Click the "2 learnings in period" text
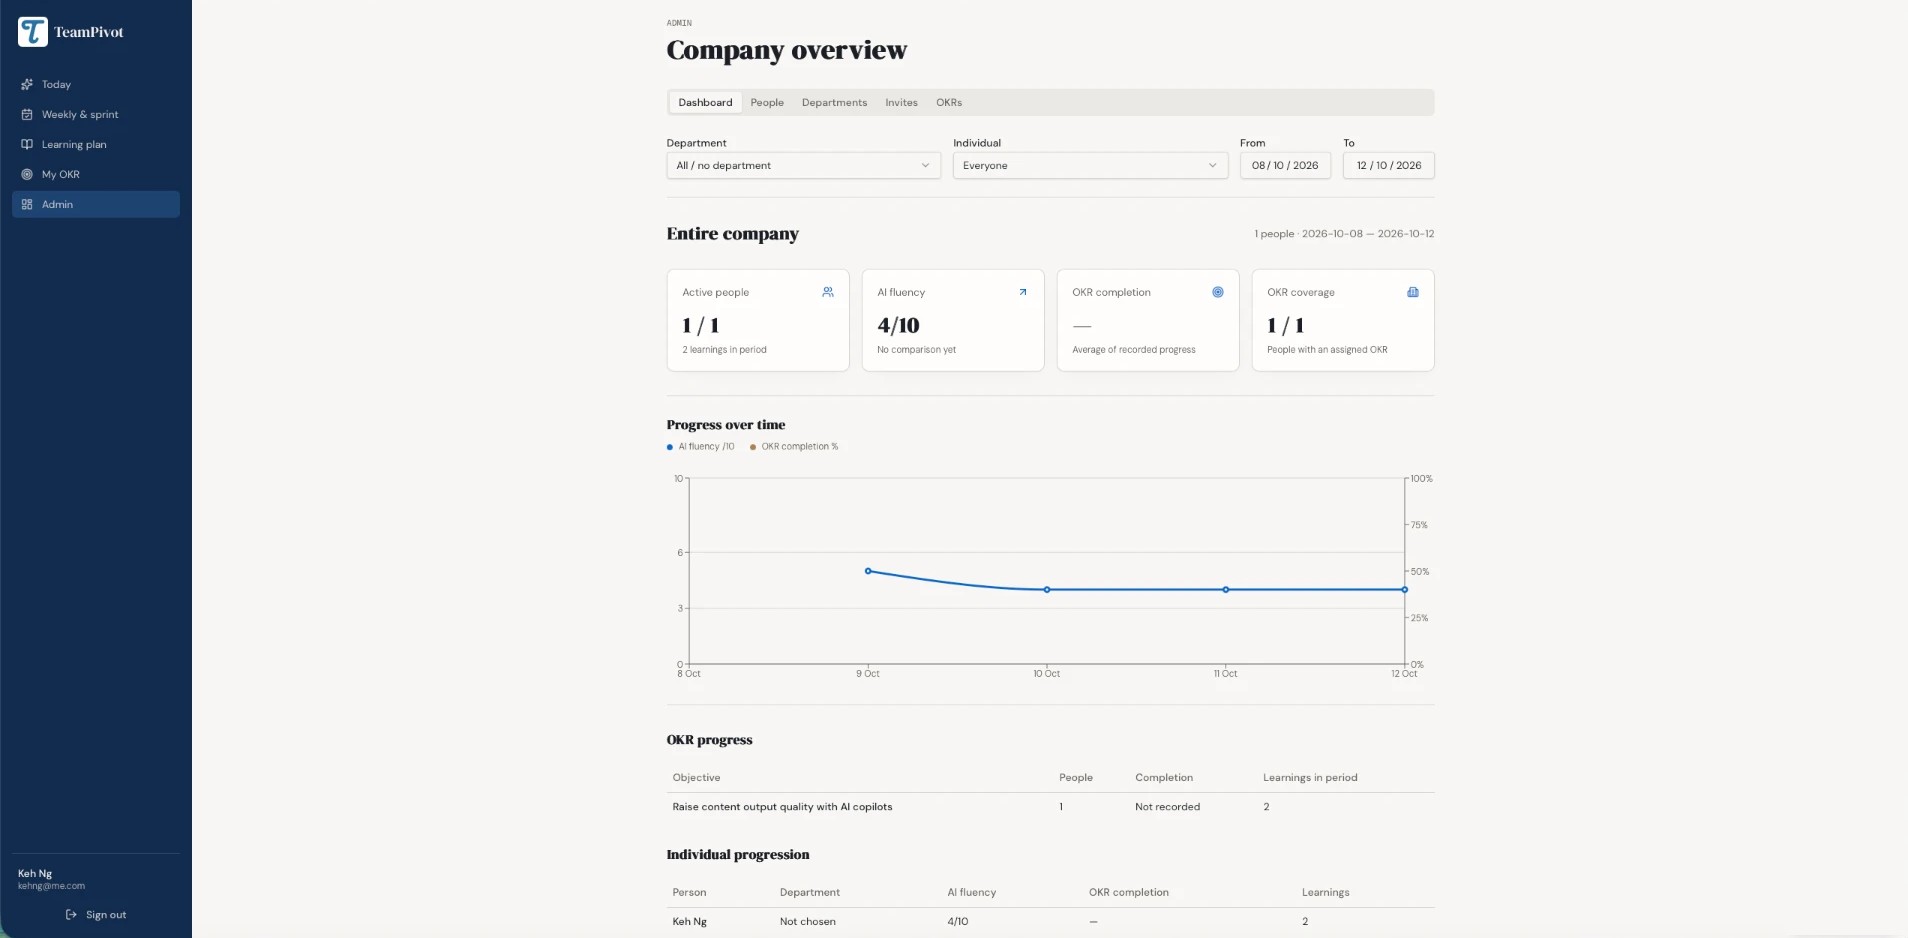The height and width of the screenshot is (938, 1908). point(724,350)
